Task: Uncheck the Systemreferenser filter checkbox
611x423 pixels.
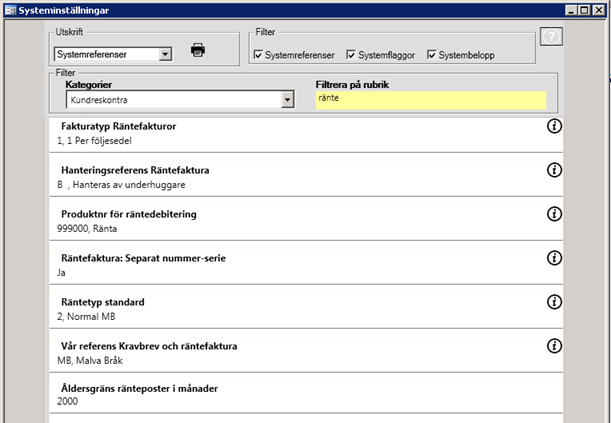Action: pyautogui.click(x=258, y=54)
